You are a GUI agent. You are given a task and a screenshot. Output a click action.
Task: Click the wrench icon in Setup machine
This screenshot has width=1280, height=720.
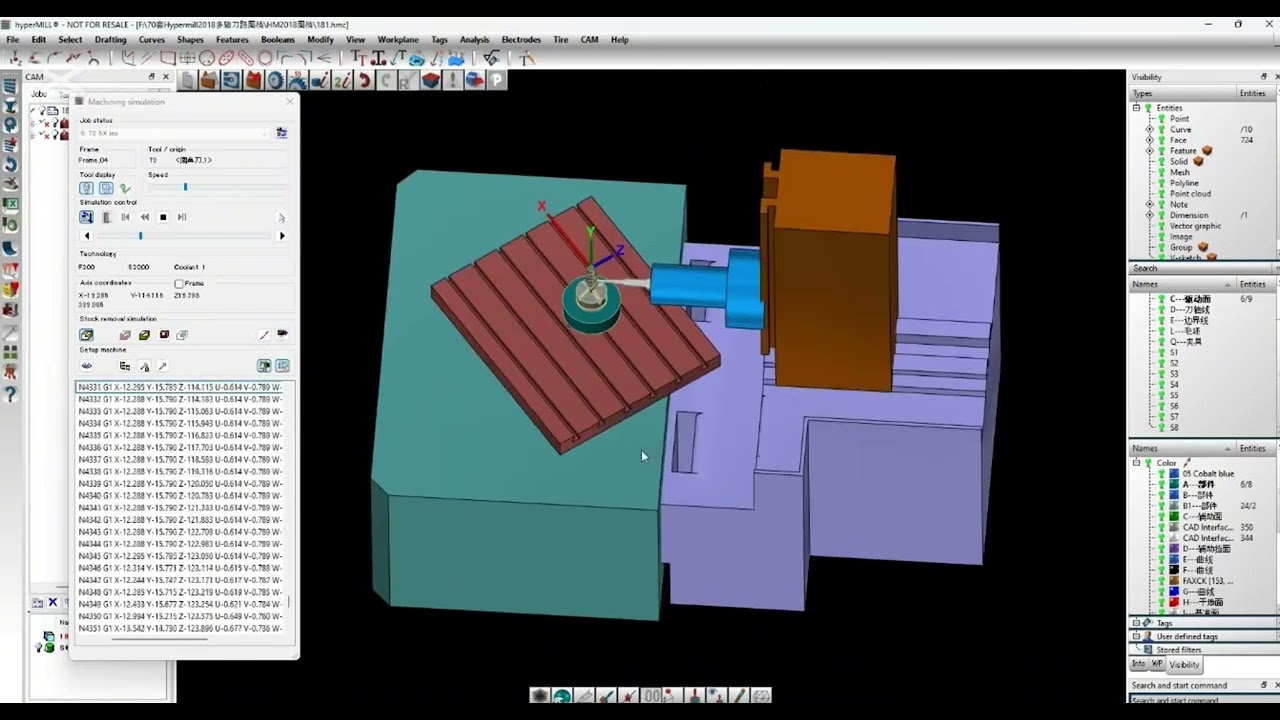(x=163, y=366)
